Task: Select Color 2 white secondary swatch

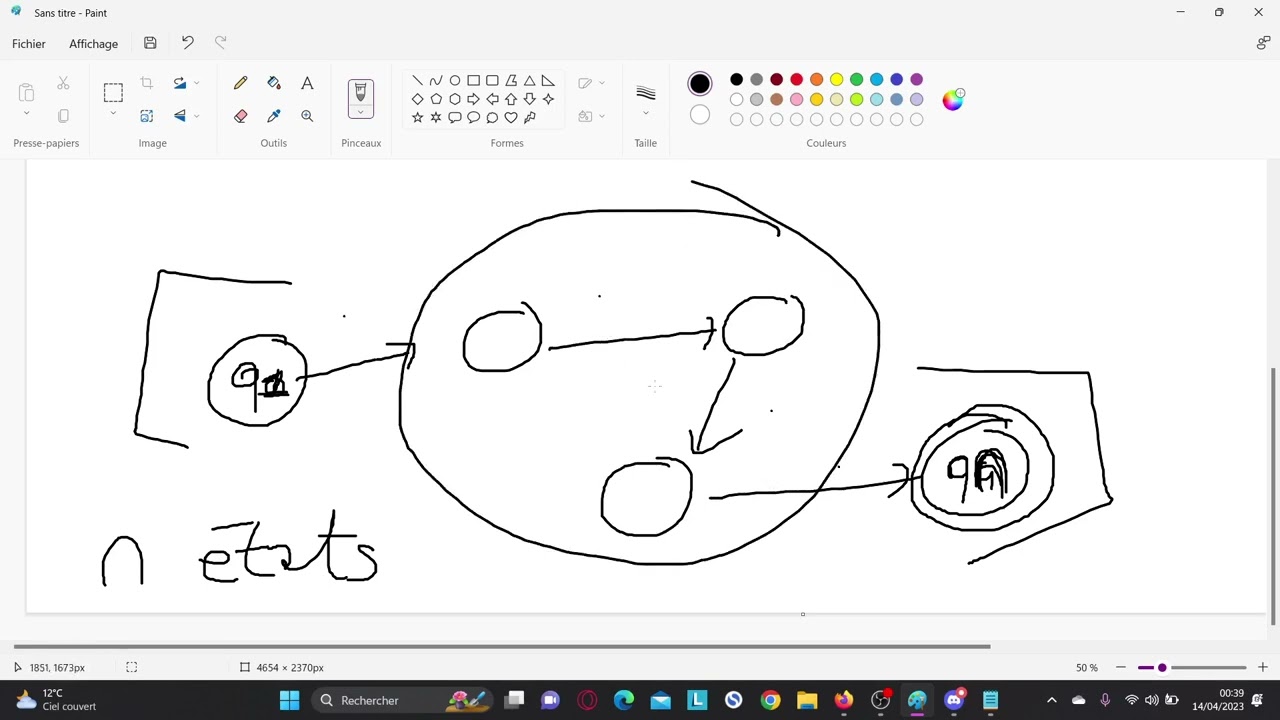Action: [x=700, y=116]
